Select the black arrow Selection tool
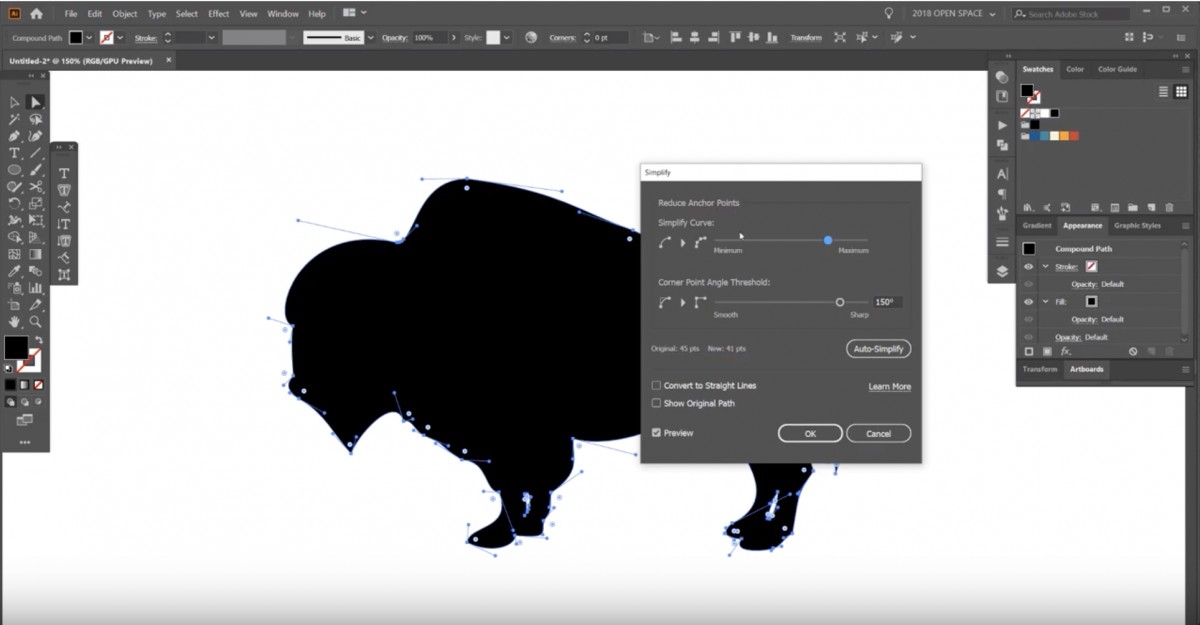The width and height of the screenshot is (1200, 625). tap(15, 102)
